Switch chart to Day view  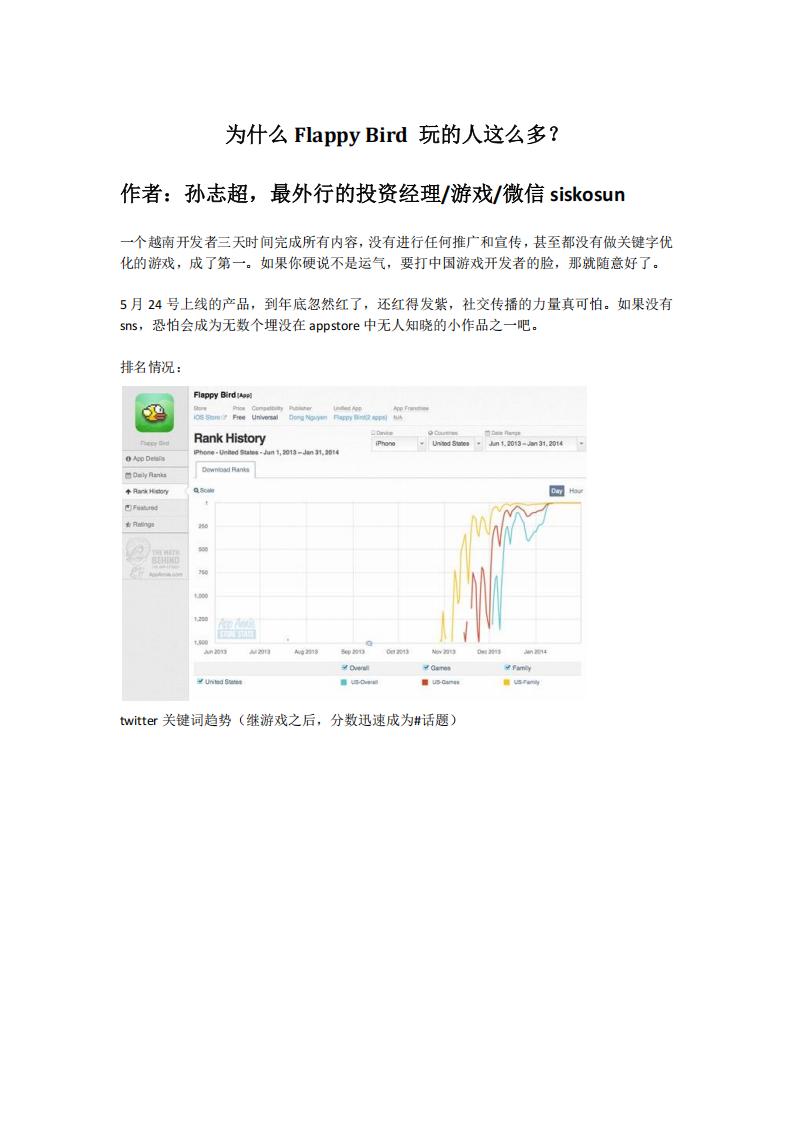(x=556, y=491)
